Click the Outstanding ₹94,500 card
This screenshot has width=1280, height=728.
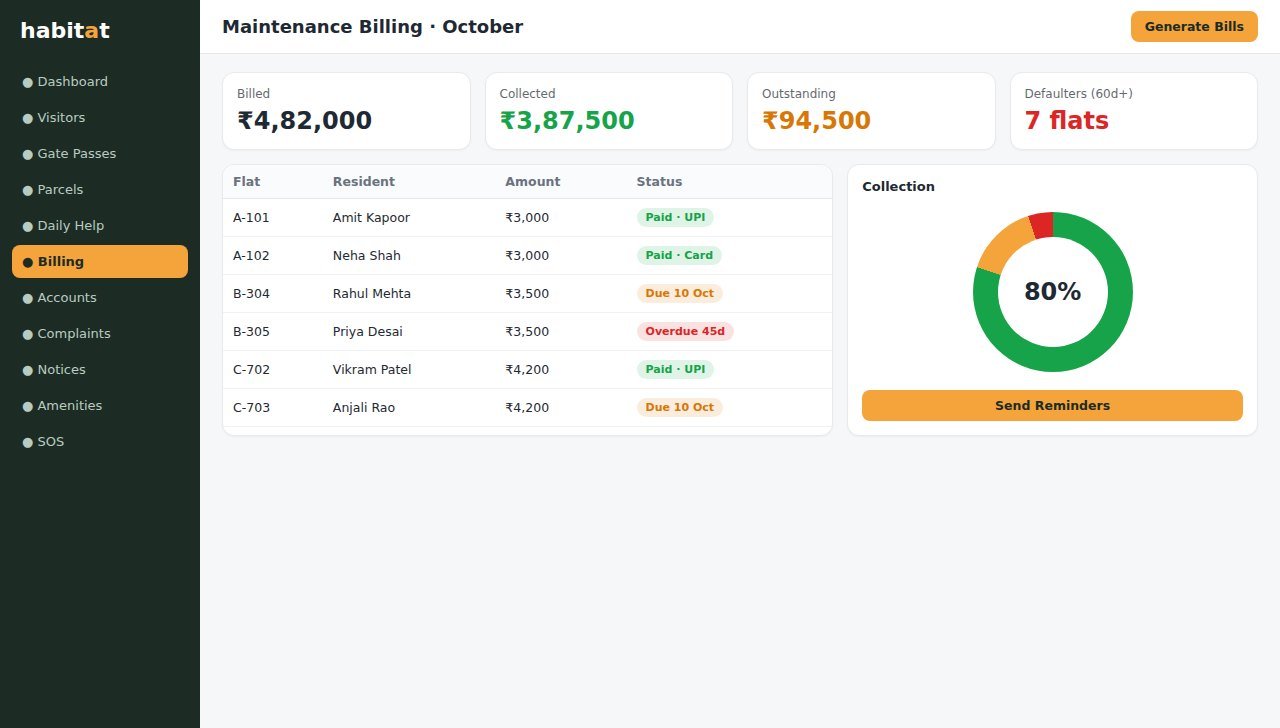[871, 111]
